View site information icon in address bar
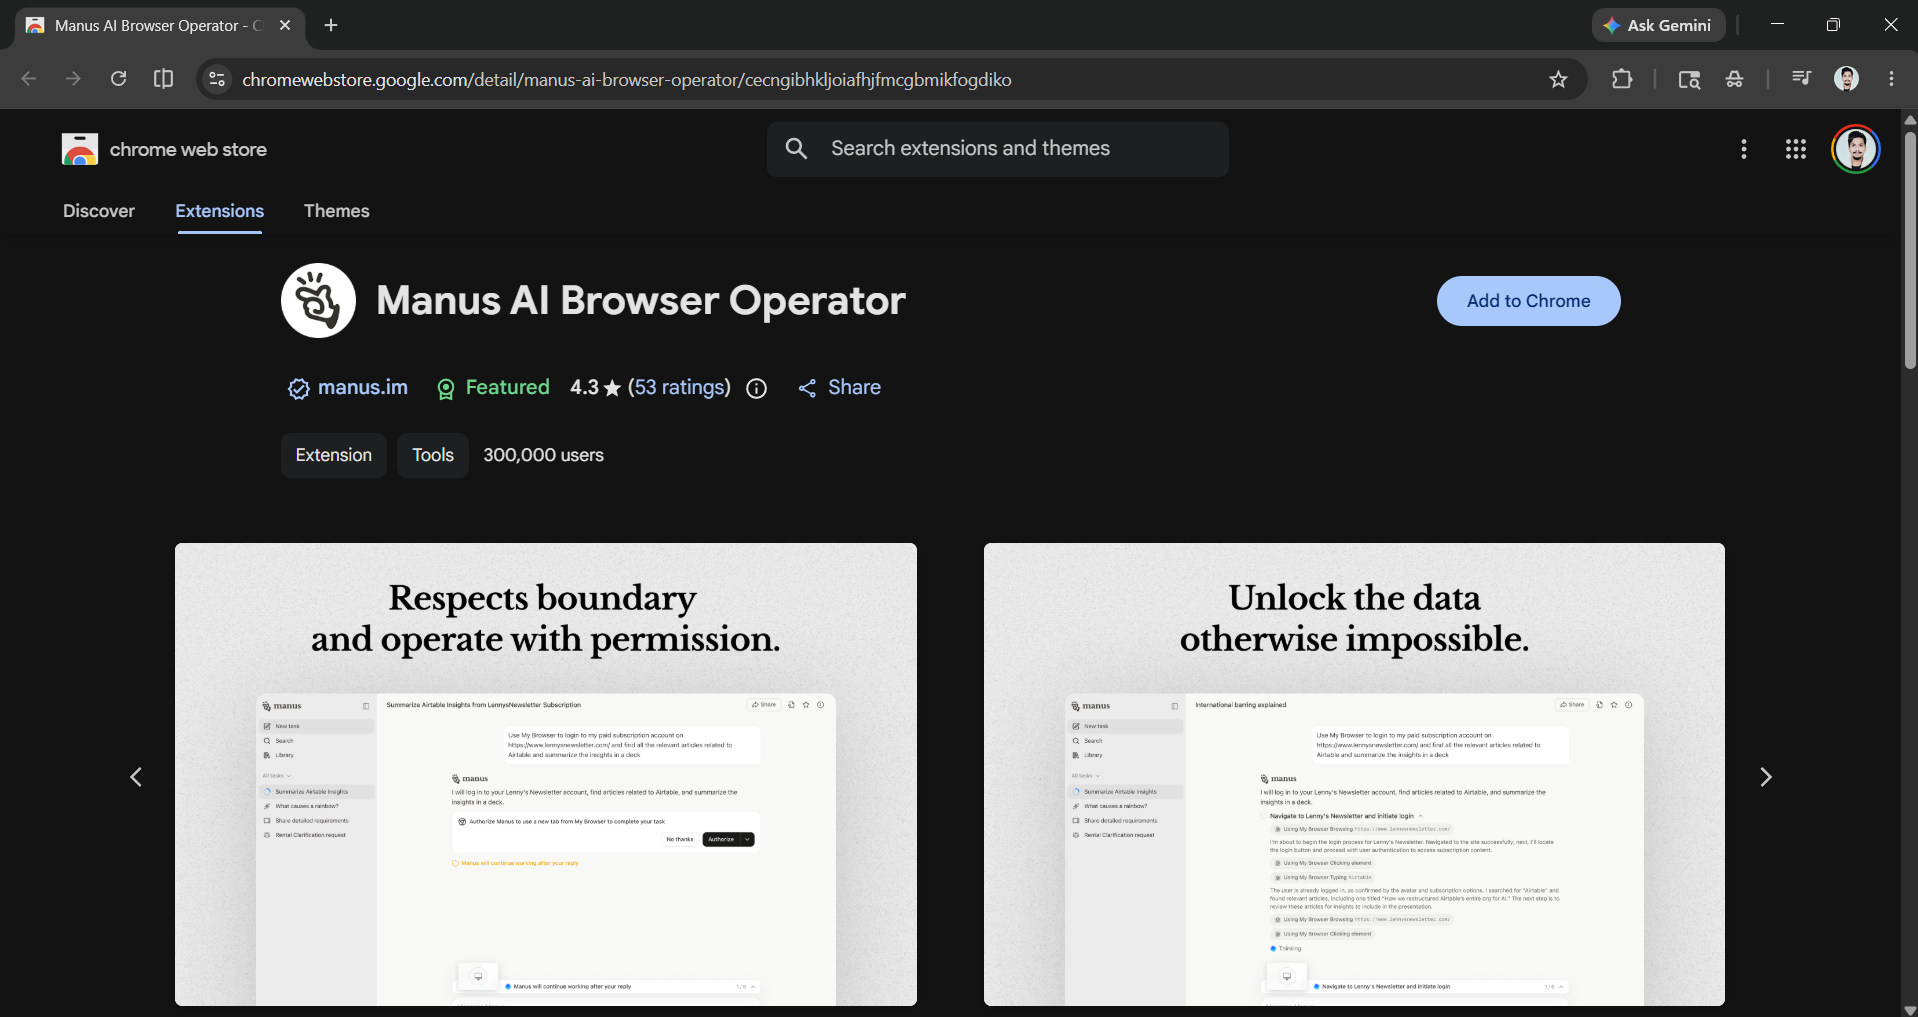1918x1017 pixels. coord(217,79)
